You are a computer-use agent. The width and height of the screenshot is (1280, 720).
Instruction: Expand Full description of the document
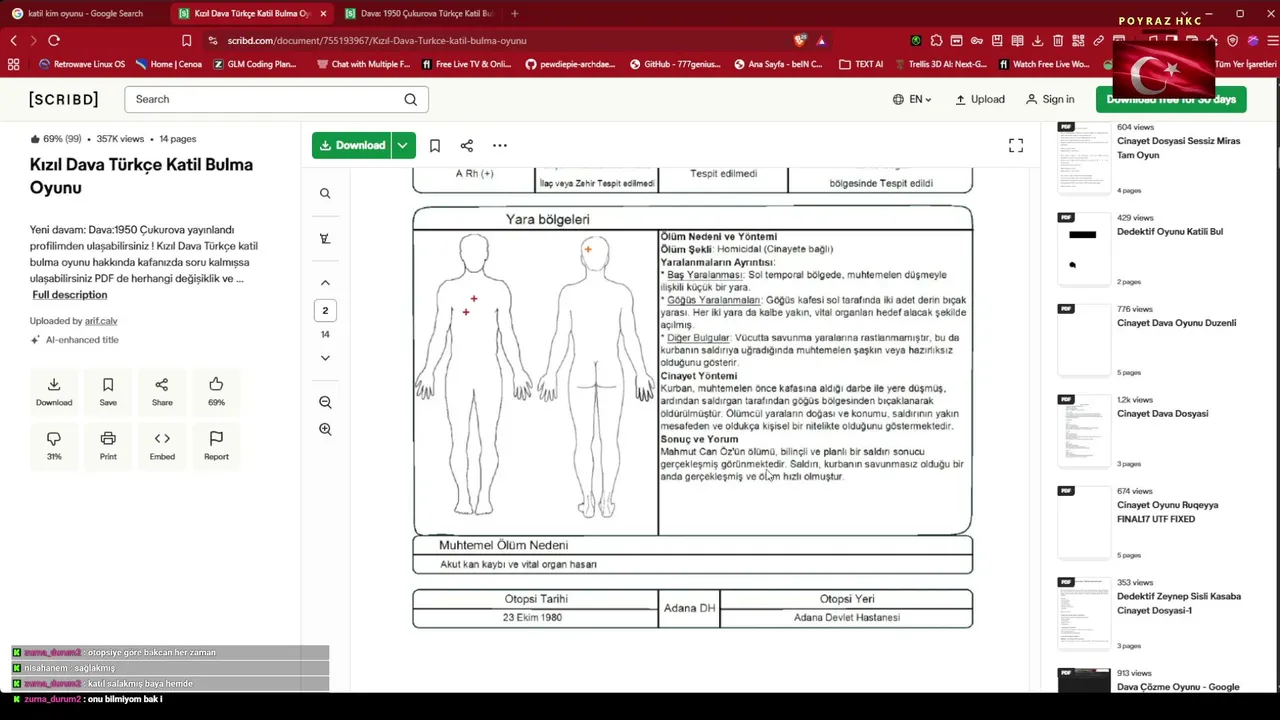pos(69,295)
